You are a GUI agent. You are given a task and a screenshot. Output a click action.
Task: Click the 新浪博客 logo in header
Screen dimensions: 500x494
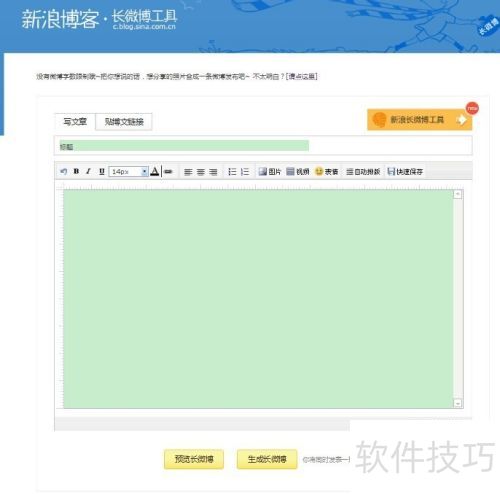(x=60, y=19)
